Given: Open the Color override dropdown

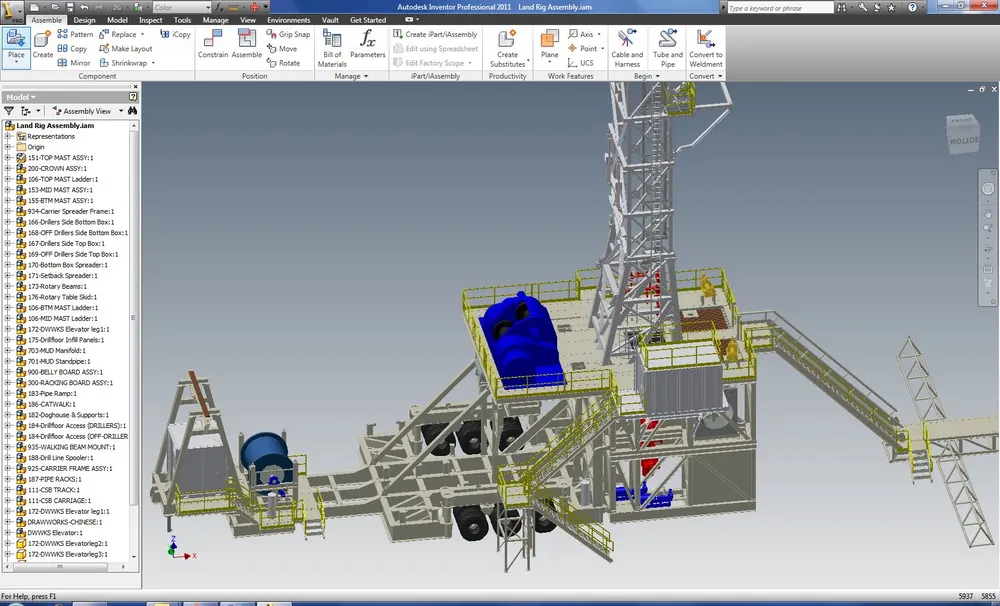Looking at the screenshot, I should 207,8.
